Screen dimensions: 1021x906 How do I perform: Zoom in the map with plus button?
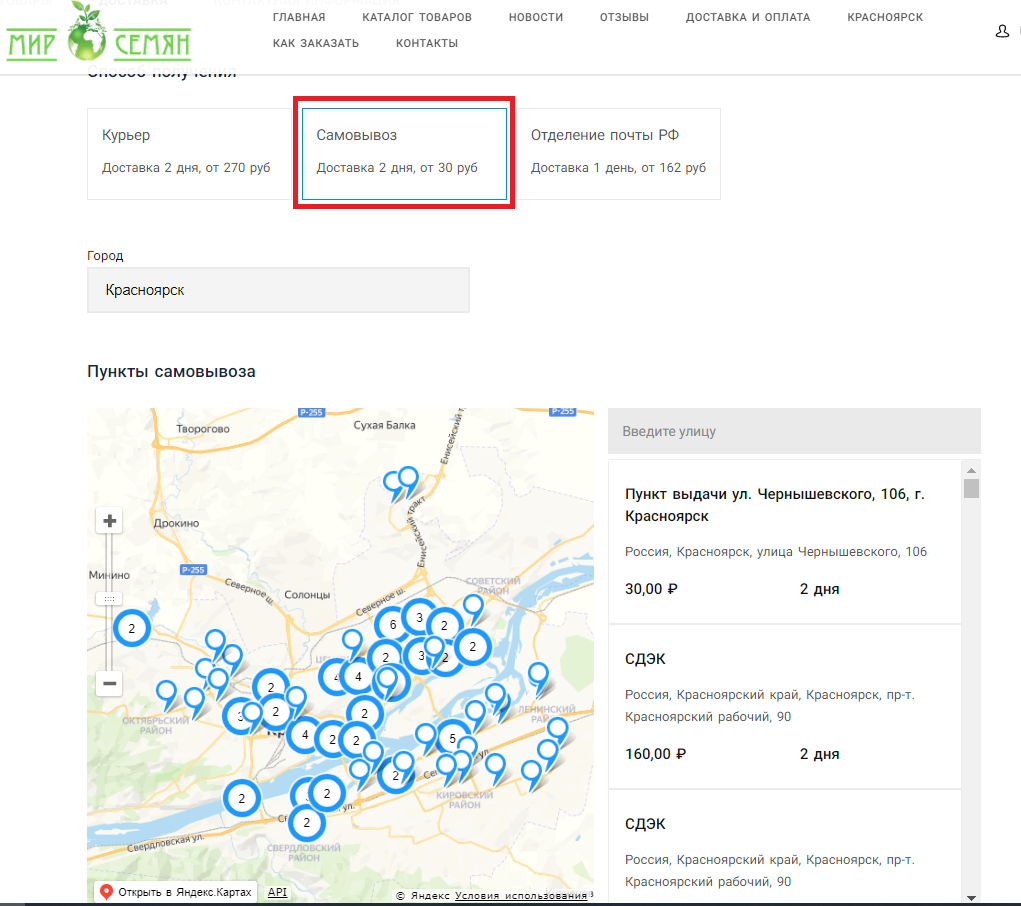(x=109, y=521)
